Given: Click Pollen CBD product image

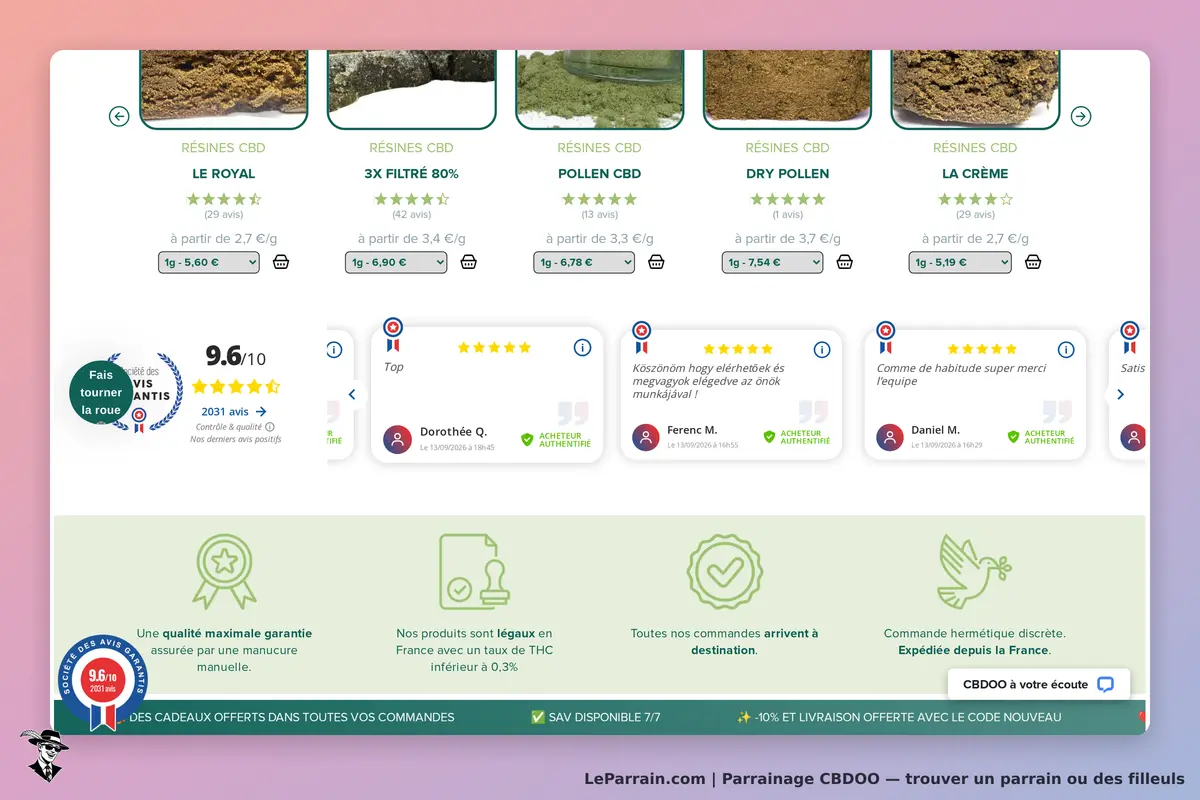Looking at the screenshot, I should click(x=599, y=89).
